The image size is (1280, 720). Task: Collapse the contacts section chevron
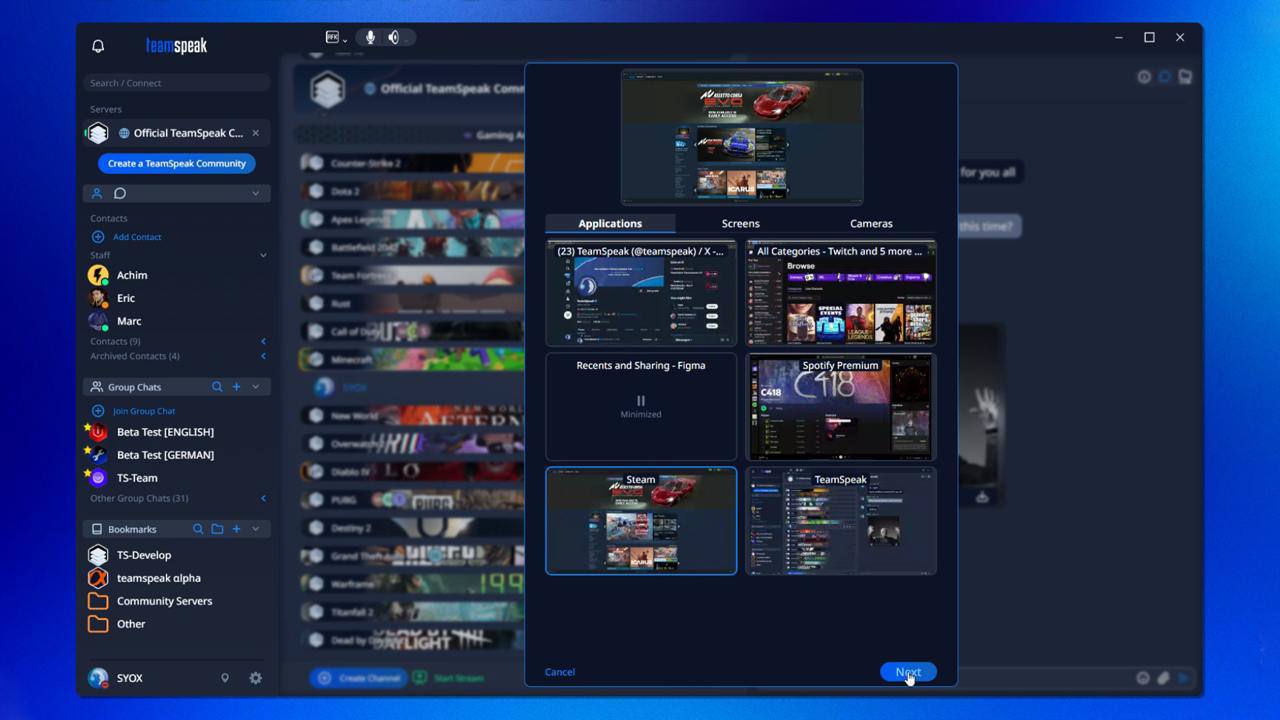(255, 193)
